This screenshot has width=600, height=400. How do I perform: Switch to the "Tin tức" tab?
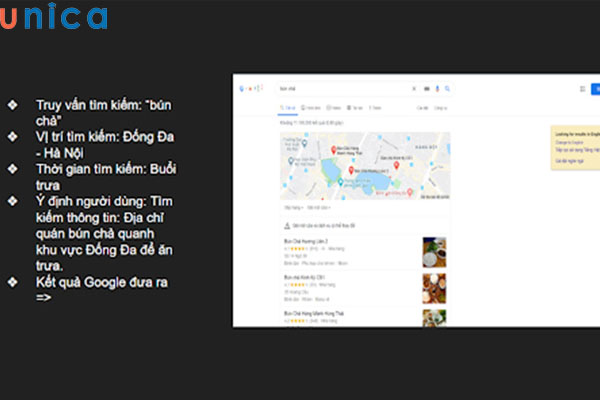tap(355, 108)
